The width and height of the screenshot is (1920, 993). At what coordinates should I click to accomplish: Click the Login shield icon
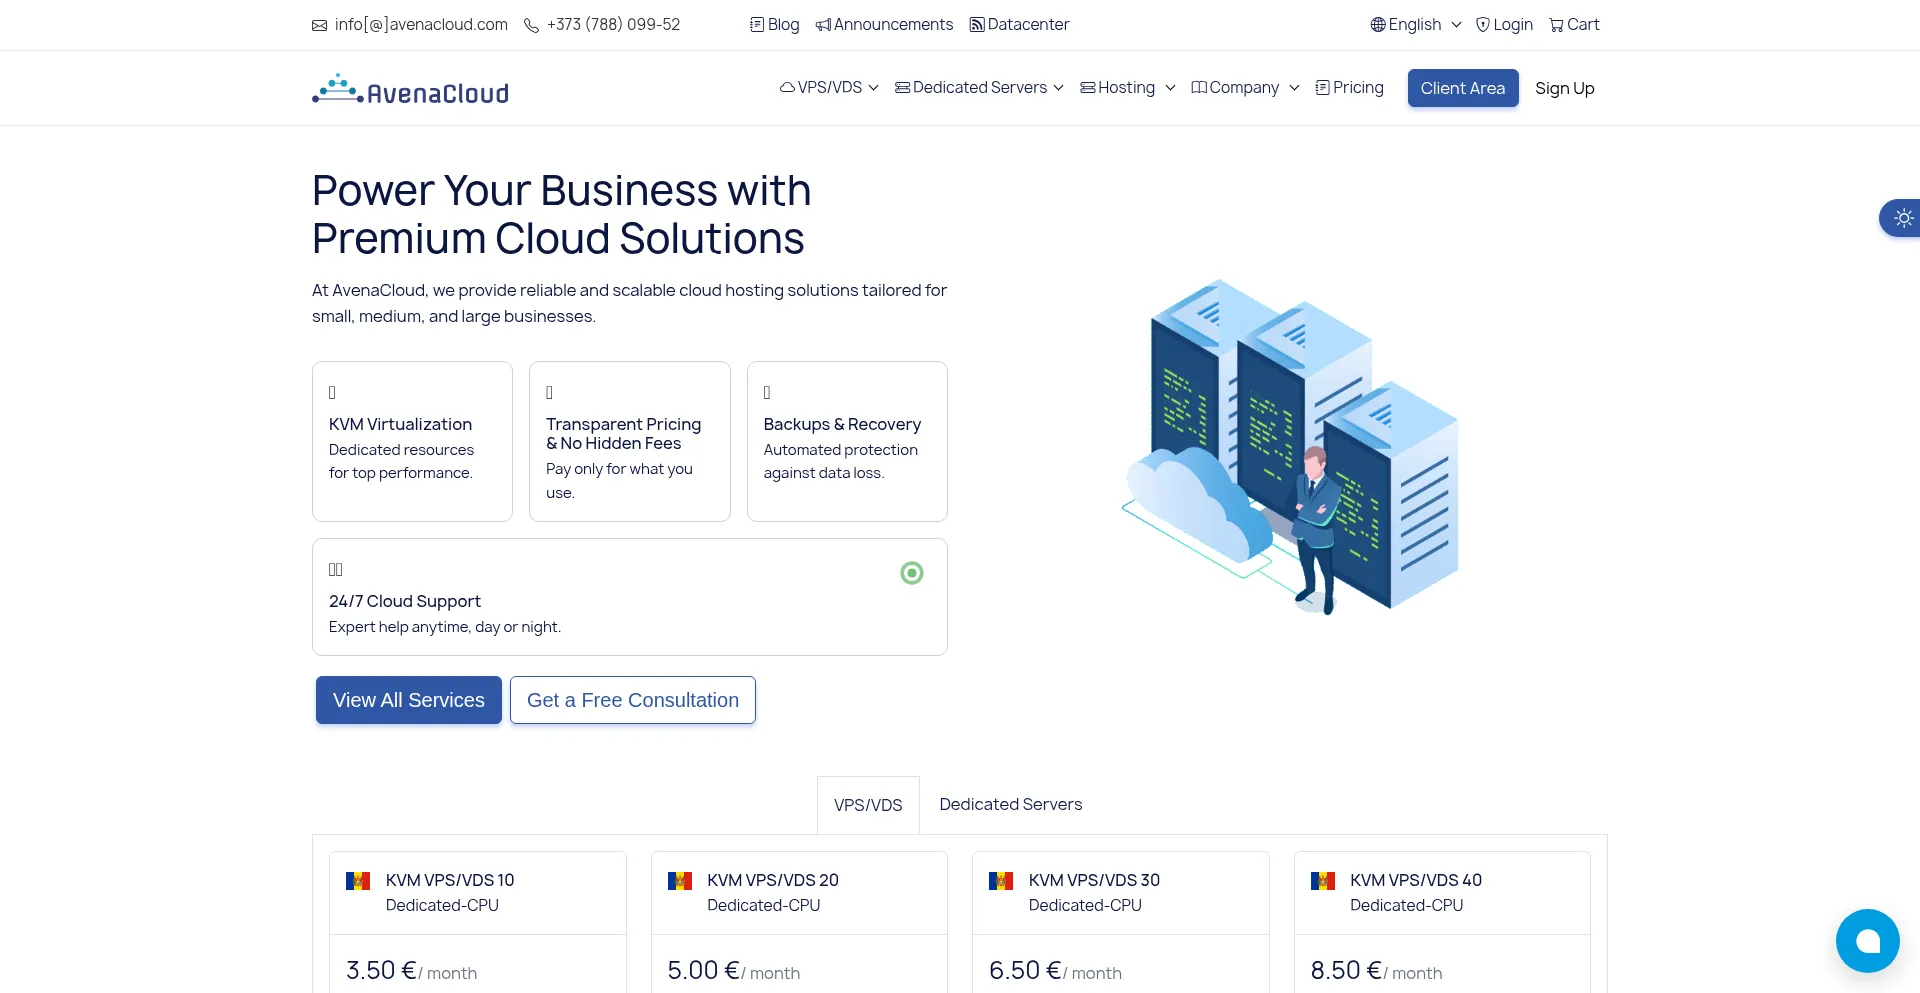click(x=1483, y=25)
